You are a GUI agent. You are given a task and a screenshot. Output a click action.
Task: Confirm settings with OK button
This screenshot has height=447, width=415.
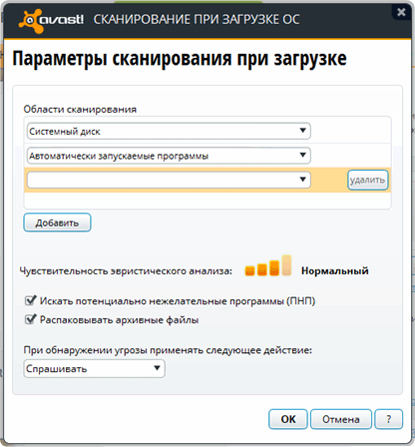click(288, 419)
